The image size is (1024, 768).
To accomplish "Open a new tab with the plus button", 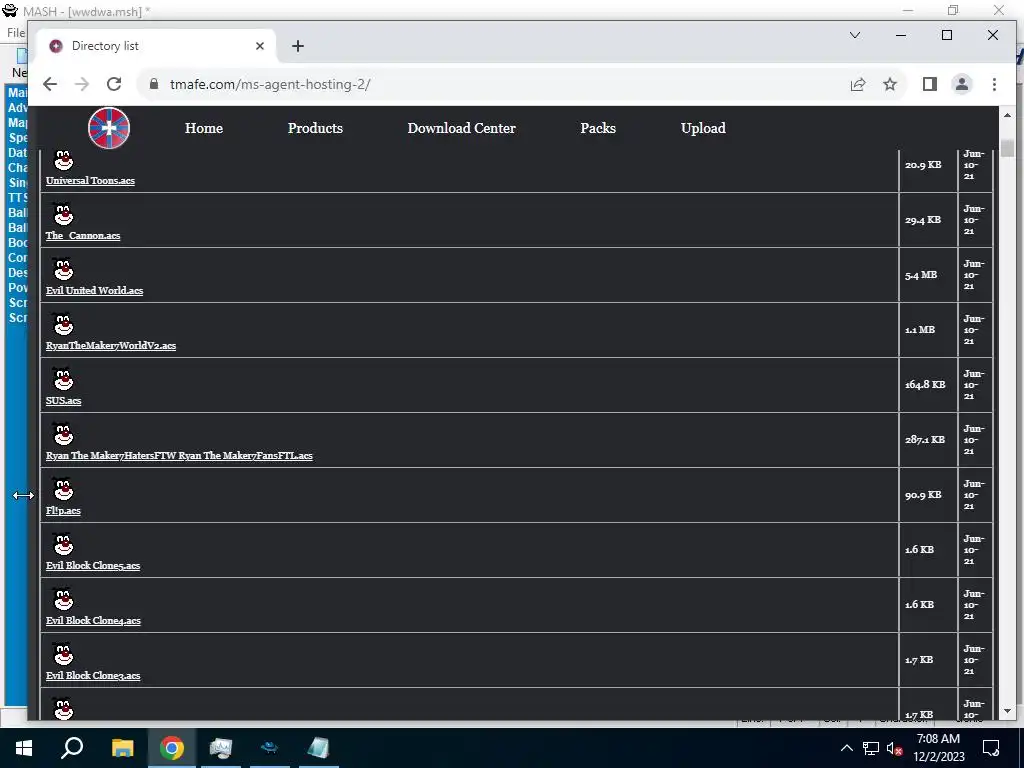I will (x=298, y=46).
